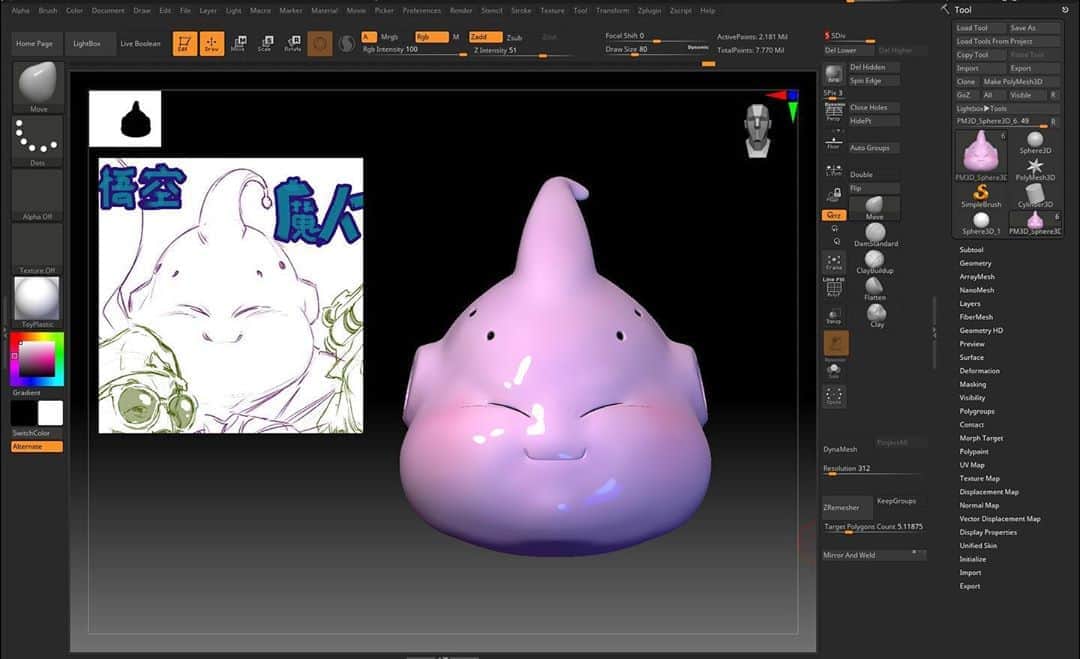The height and width of the screenshot is (659, 1080).
Task: Toggle the PolyF line fill icon
Action: point(833,287)
